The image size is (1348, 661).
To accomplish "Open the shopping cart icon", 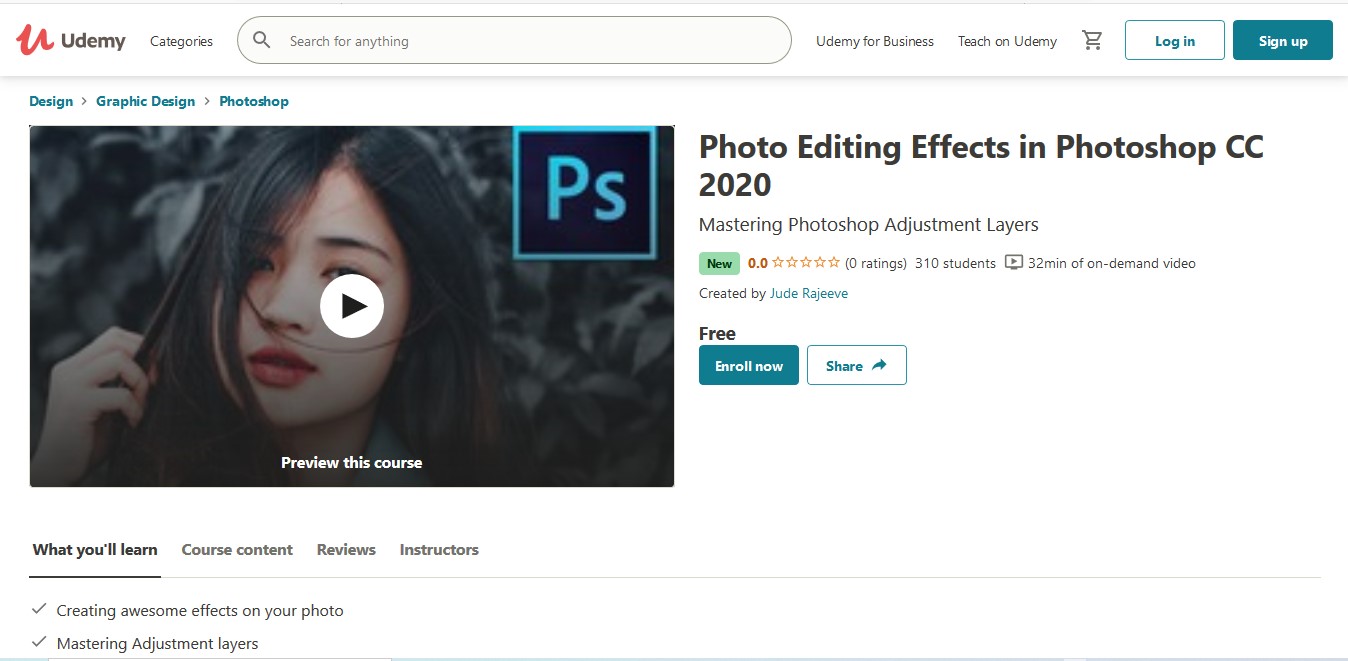I will (1092, 41).
